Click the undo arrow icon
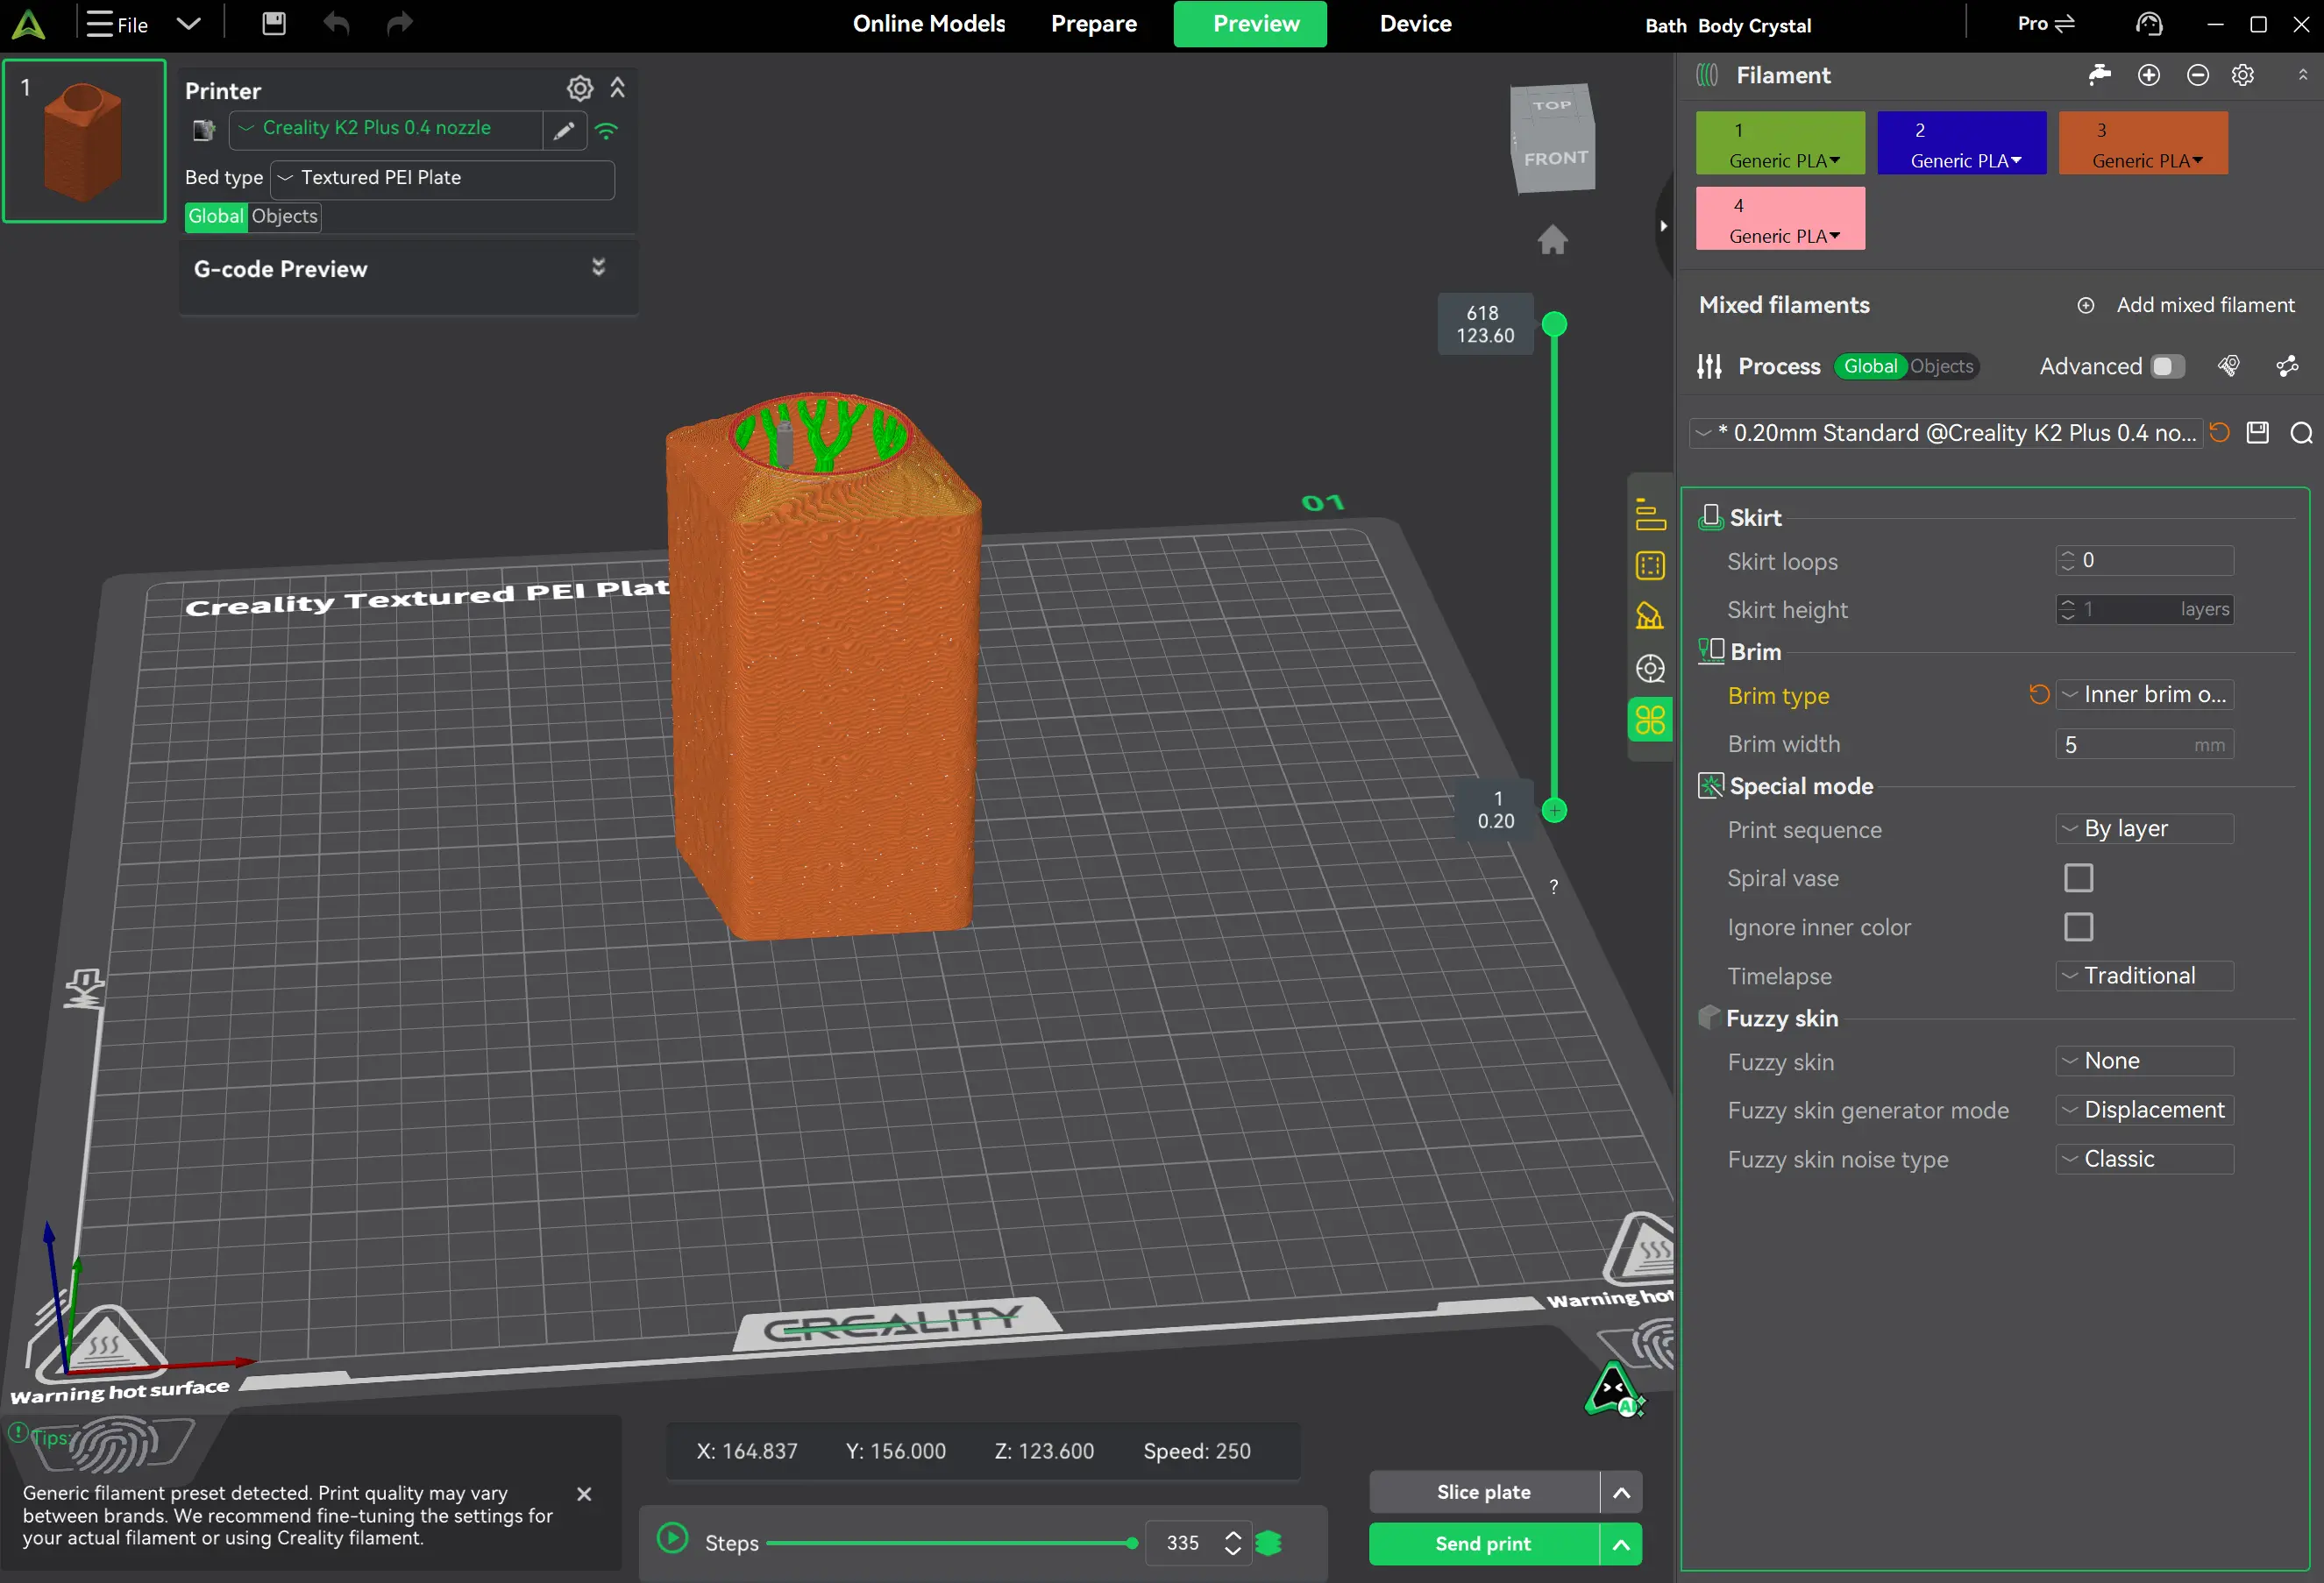Screen dimensions: 2324x1583 [336, 24]
